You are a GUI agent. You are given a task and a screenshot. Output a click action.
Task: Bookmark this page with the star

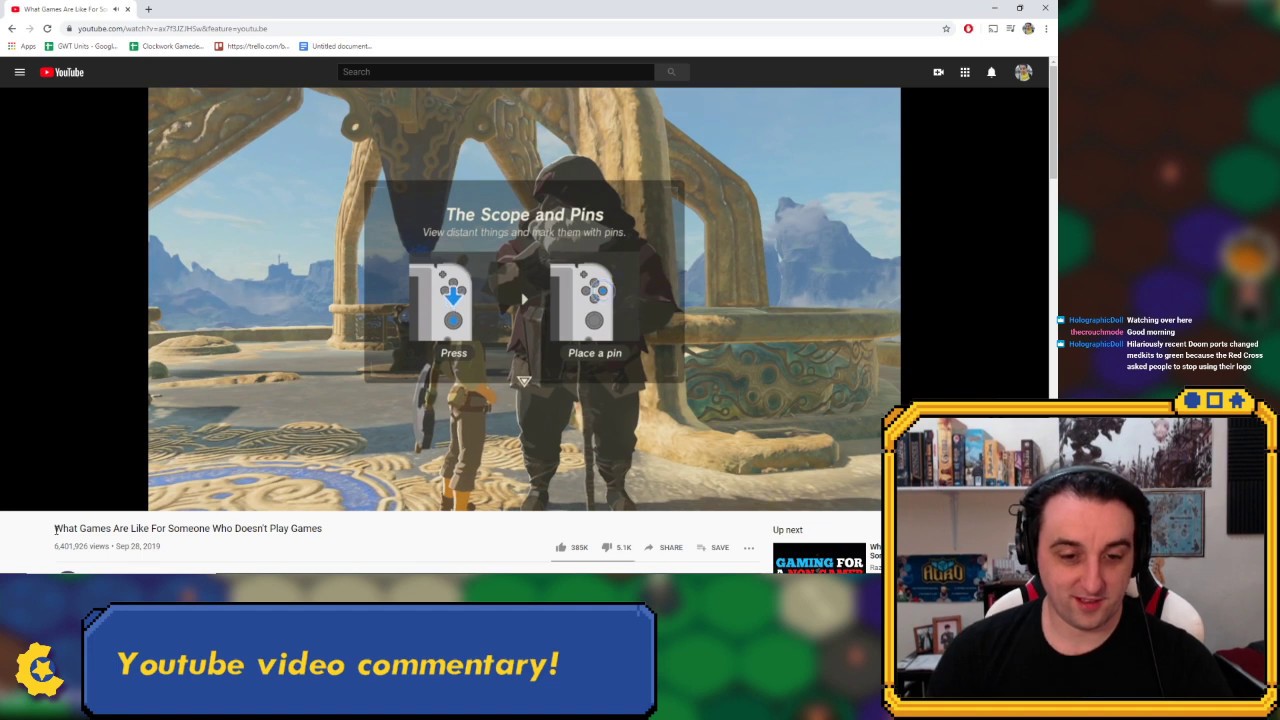point(946,29)
